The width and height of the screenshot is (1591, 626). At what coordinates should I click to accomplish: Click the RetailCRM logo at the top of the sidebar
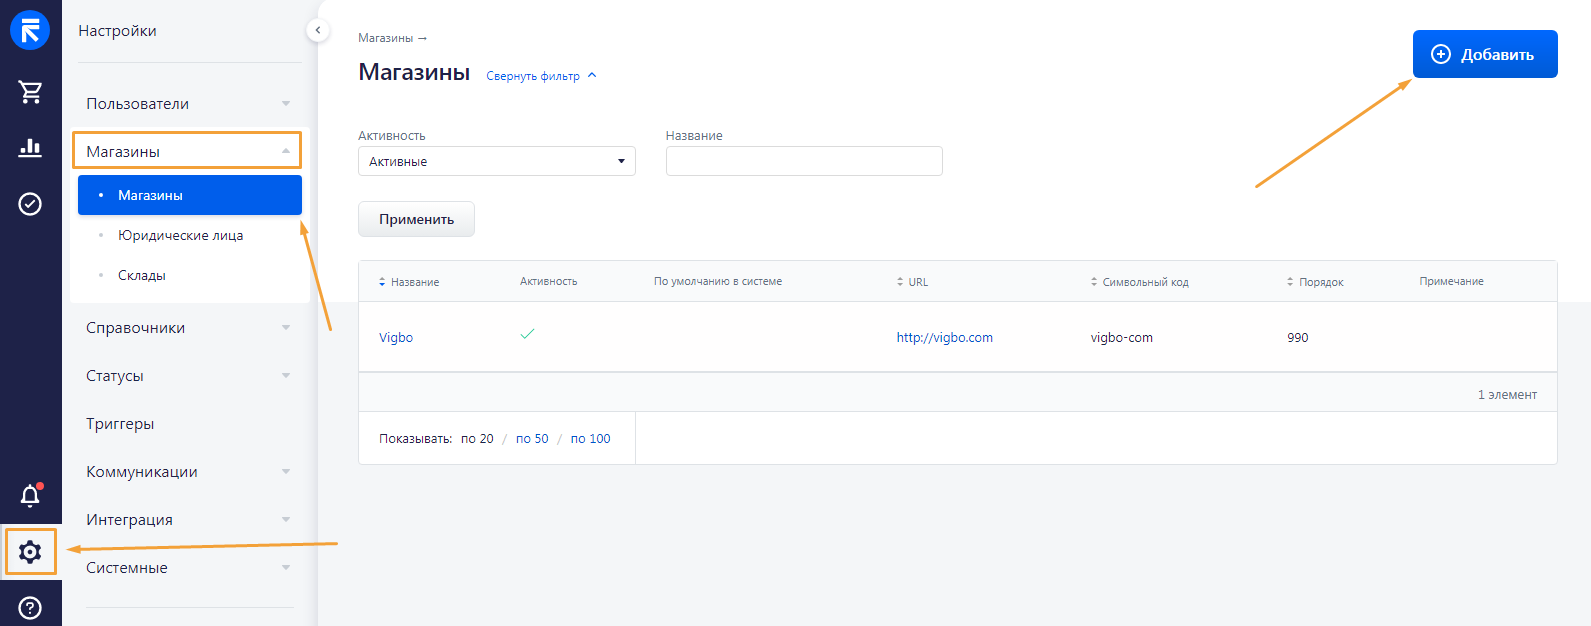tap(30, 30)
